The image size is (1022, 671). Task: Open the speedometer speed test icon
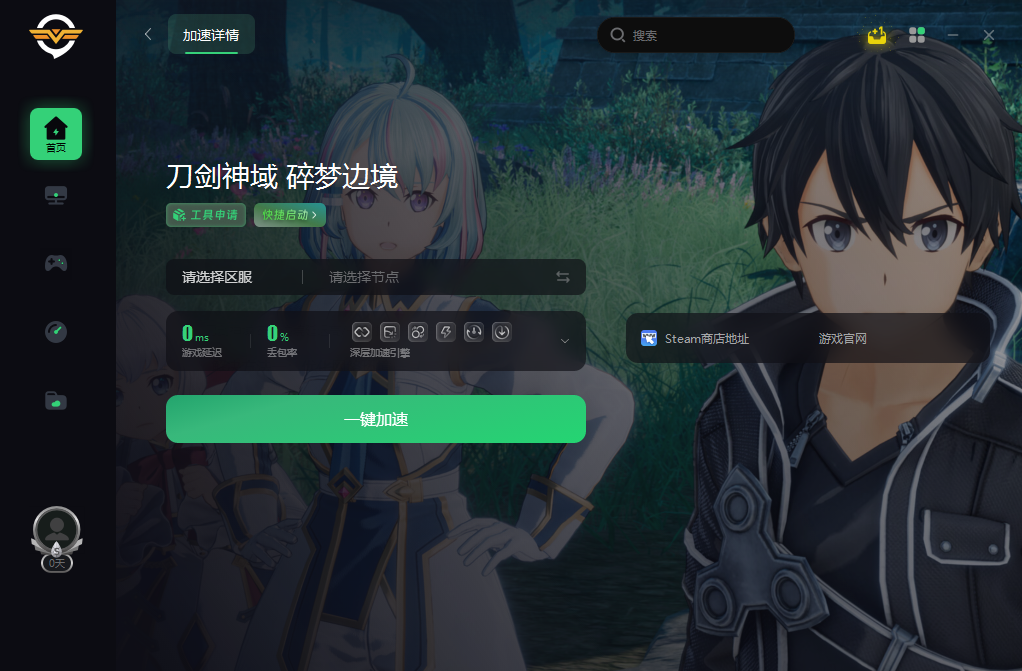click(x=56, y=332)
